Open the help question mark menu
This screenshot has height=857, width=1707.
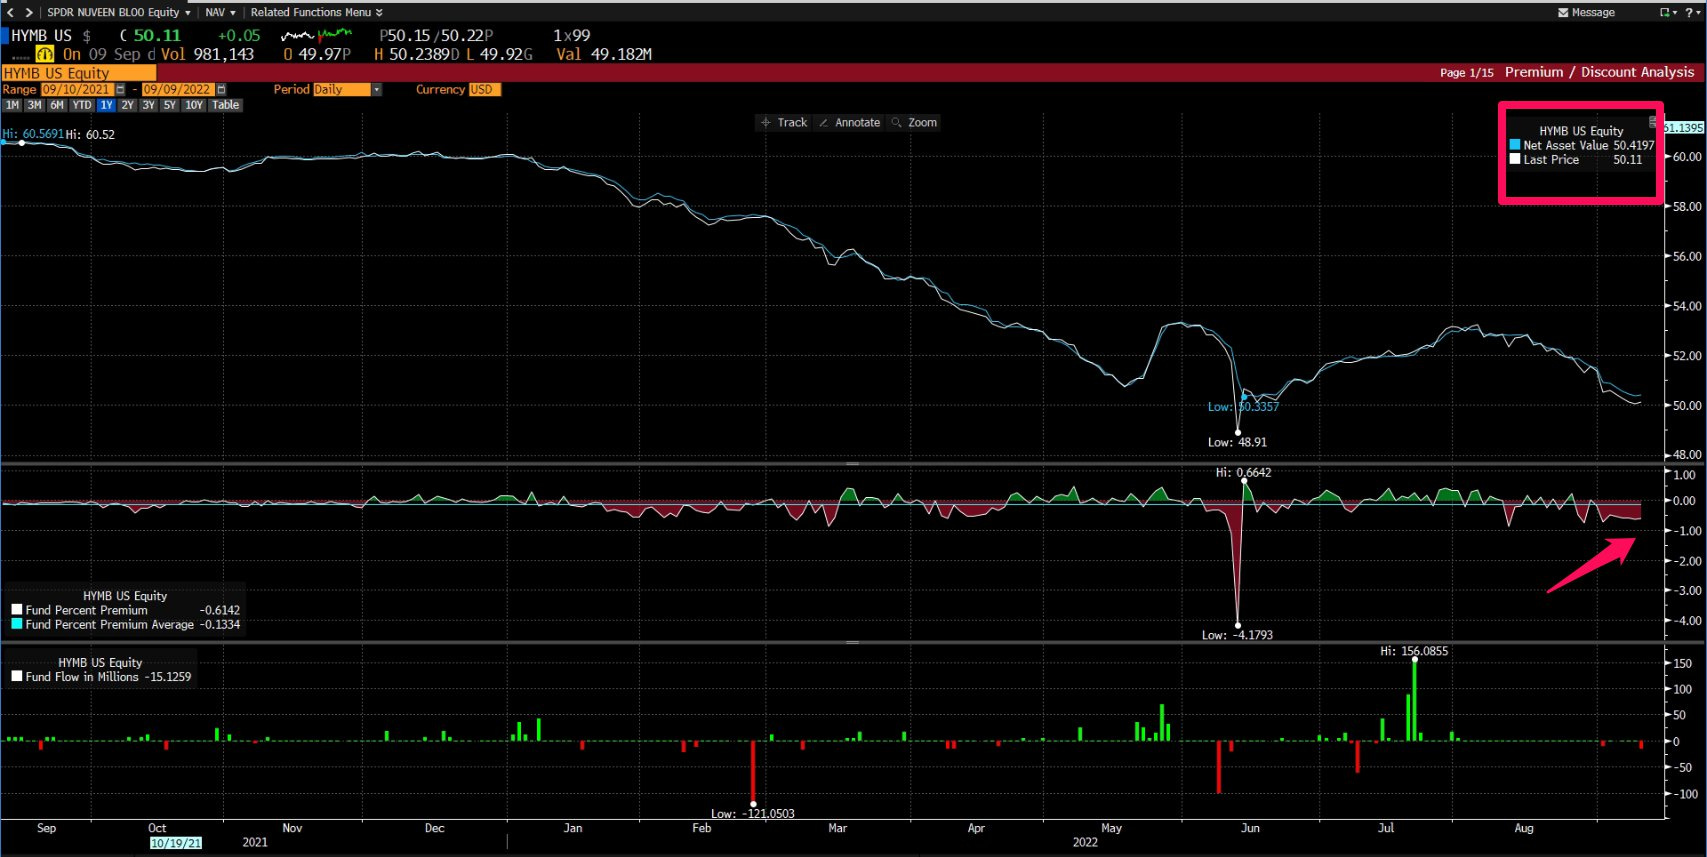point(1692,12)
